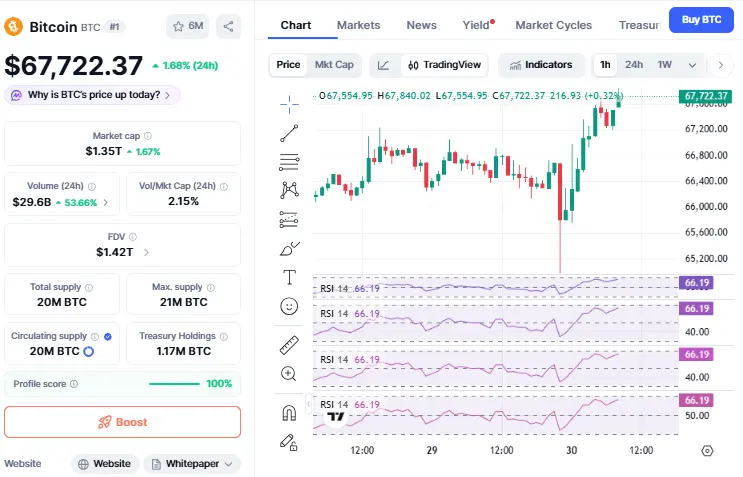Open the News tab
The width and height of the screenshot is (743, 477).
coord(421,25)
